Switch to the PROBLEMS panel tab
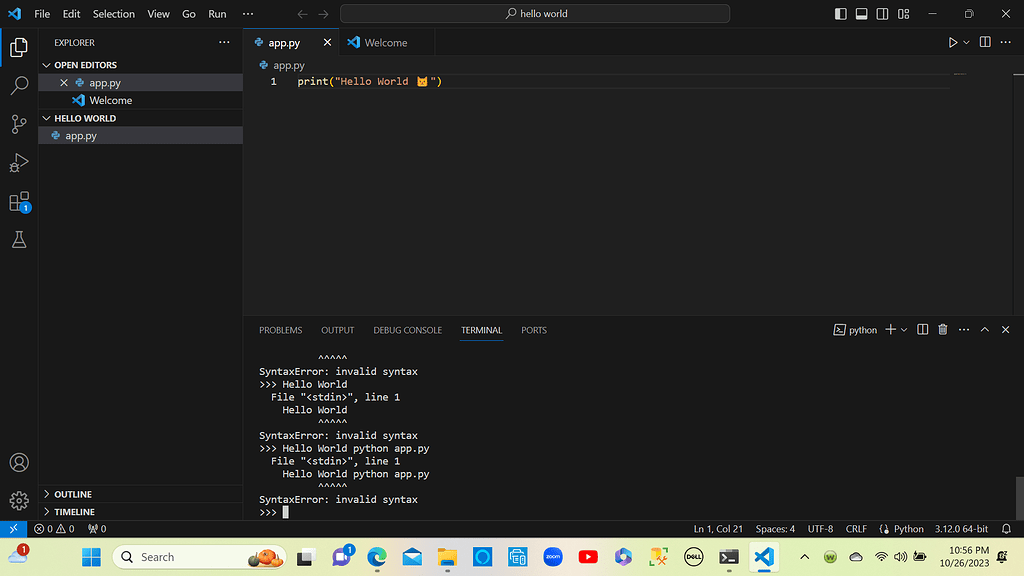Screen dimensions: 1024x576 pos(280,330)
